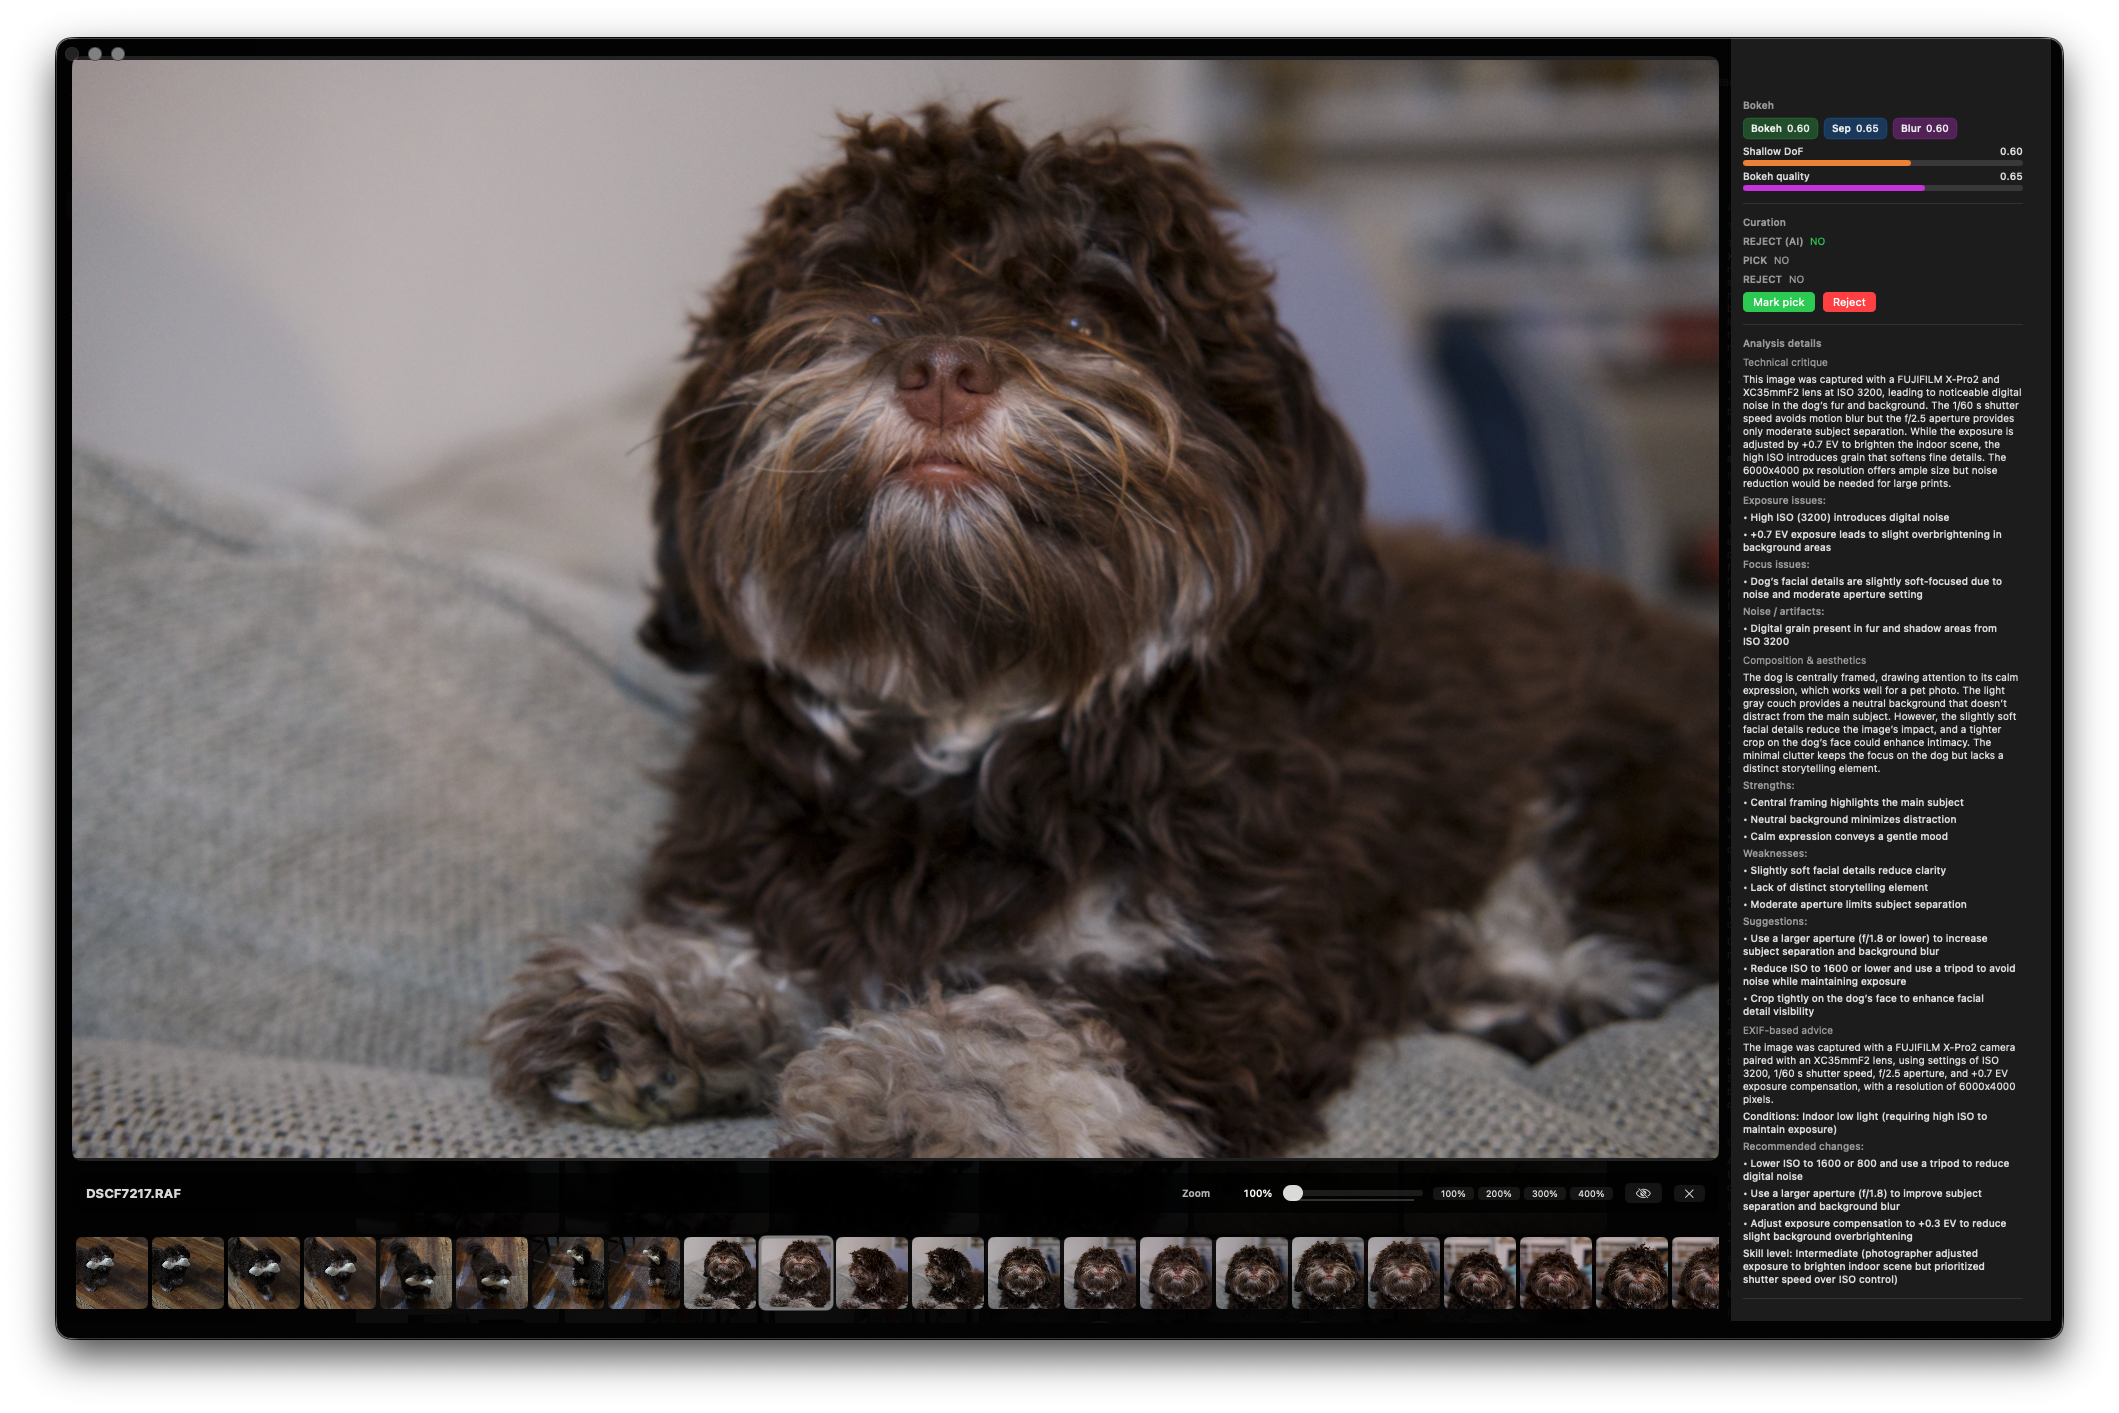This screenshot has width=2119, height=1413.
Task: Click the green Bokeh 0.60 badge
Action: coord(1780,128)
